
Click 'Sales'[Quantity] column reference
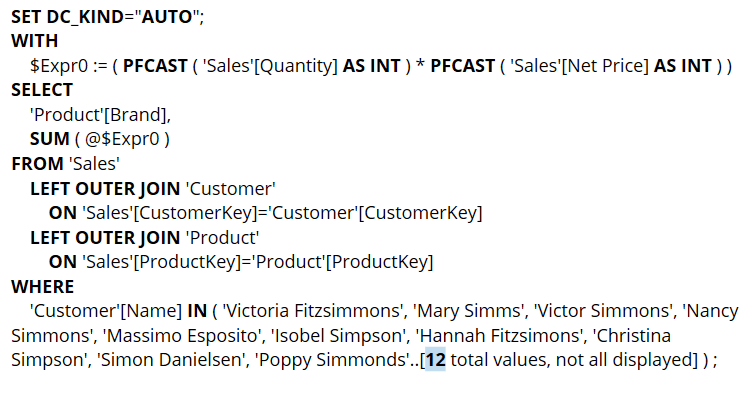tap(270, 66)
